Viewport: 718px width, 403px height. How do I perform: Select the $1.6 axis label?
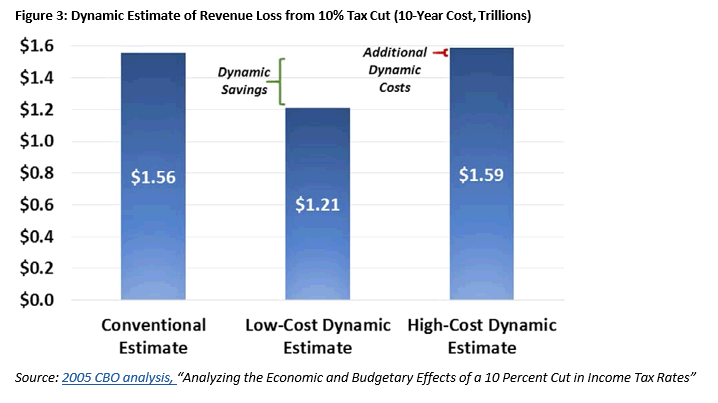(x=36, y=47)
